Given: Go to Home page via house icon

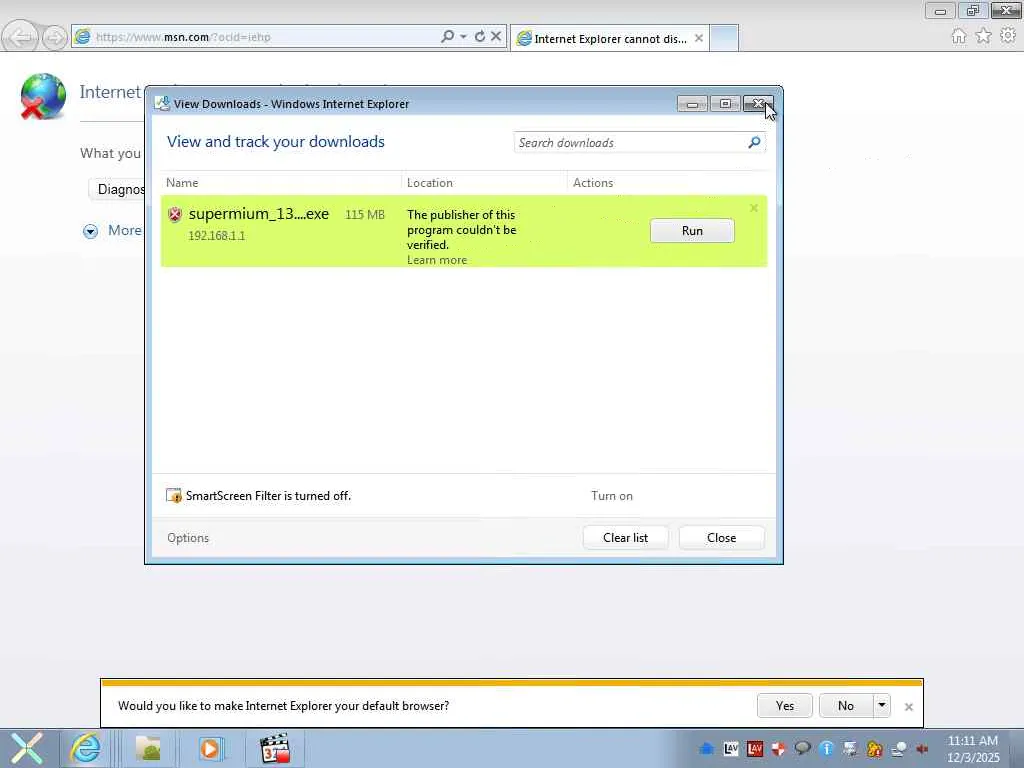Looking at the screenshot, I should (959, 36).
